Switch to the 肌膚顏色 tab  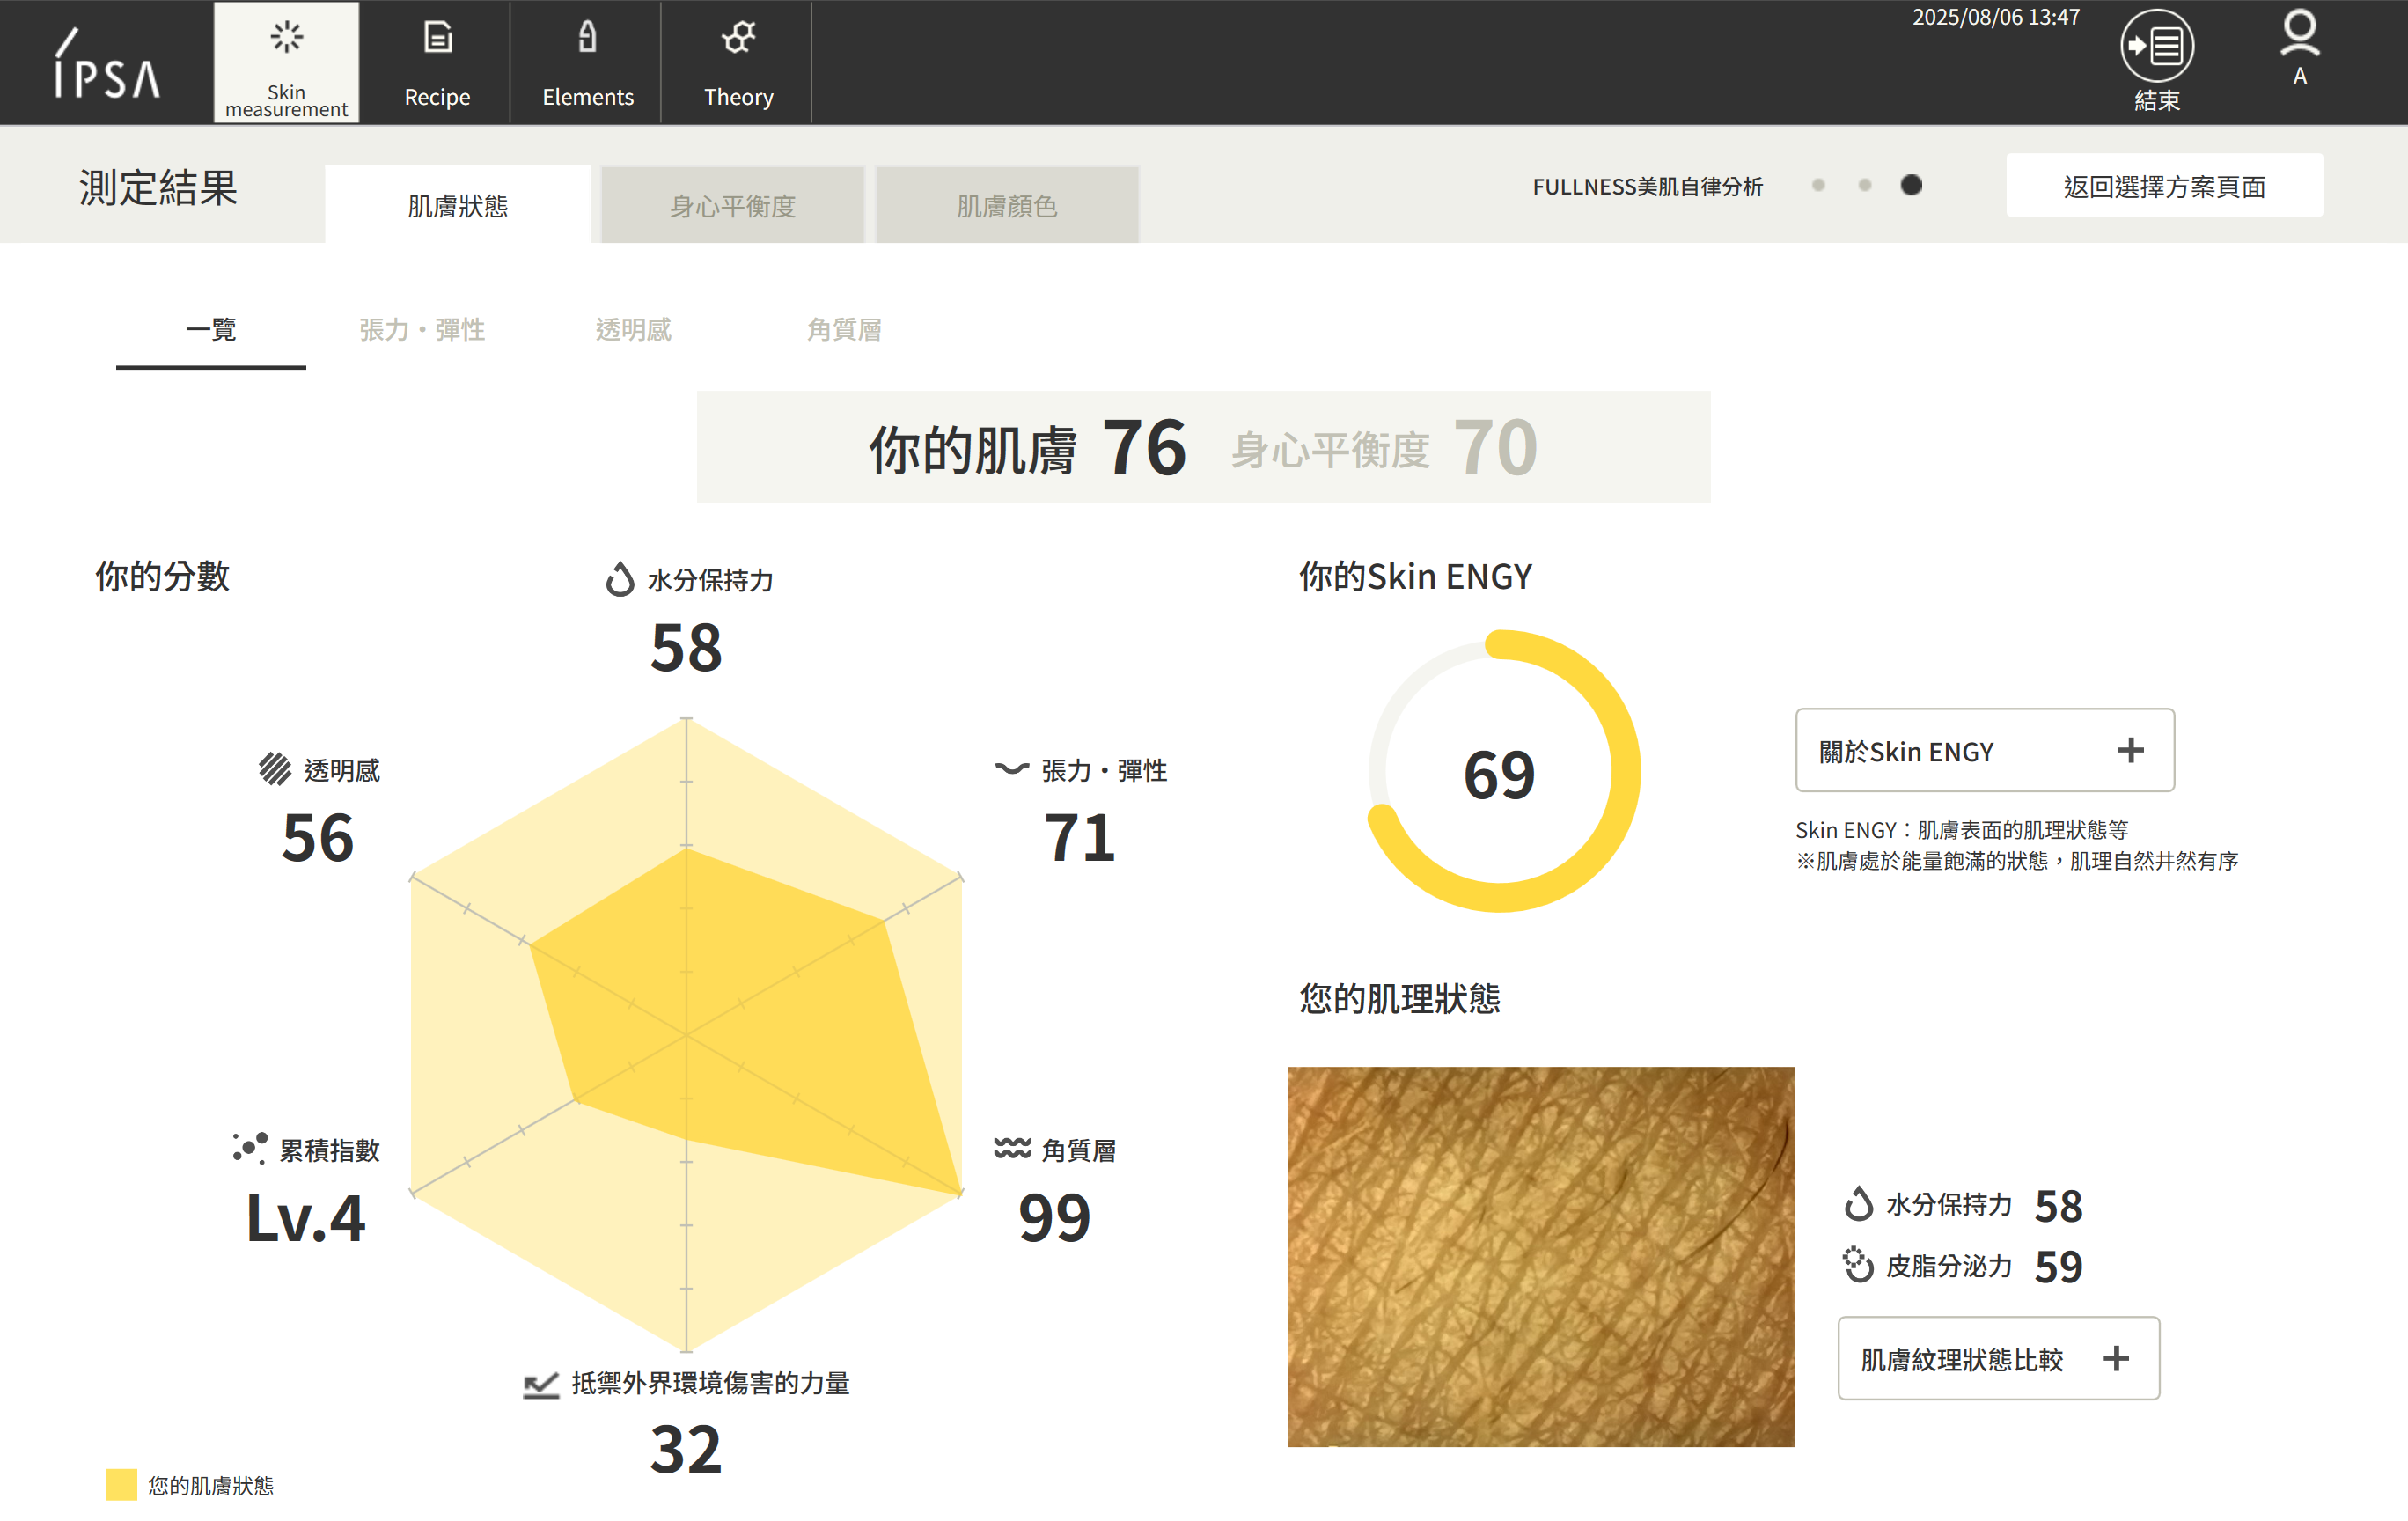point(1006,206)
